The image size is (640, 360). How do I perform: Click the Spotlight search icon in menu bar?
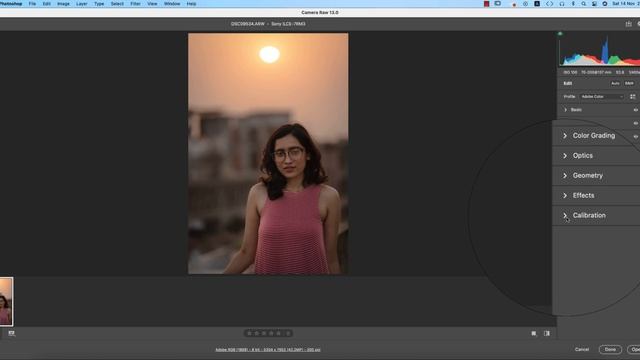584,4
